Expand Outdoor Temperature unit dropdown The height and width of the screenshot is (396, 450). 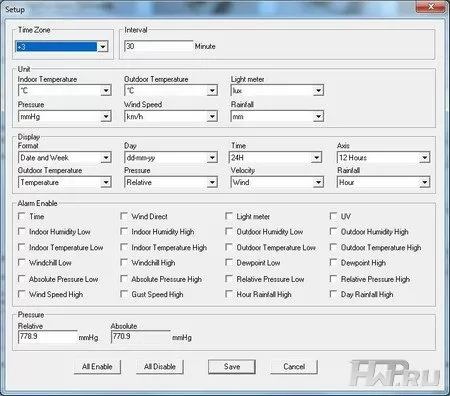pyautogui.click(x=171, y=90)
